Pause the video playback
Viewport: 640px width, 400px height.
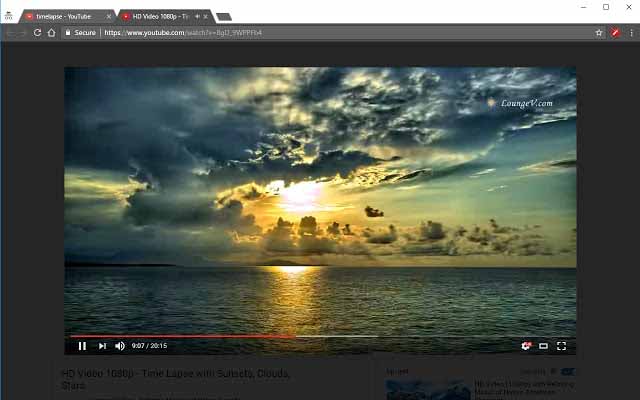click(82, 346)
